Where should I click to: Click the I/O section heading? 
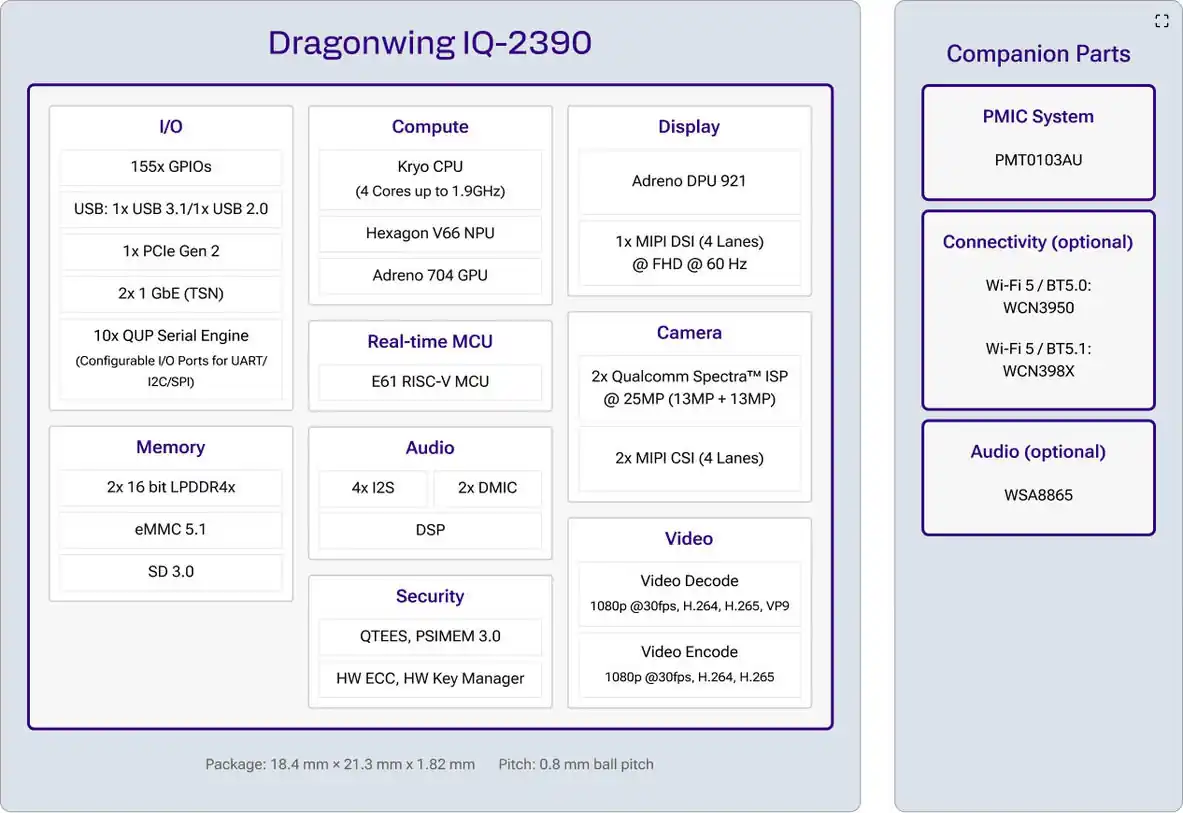click(x=171, y=126)
